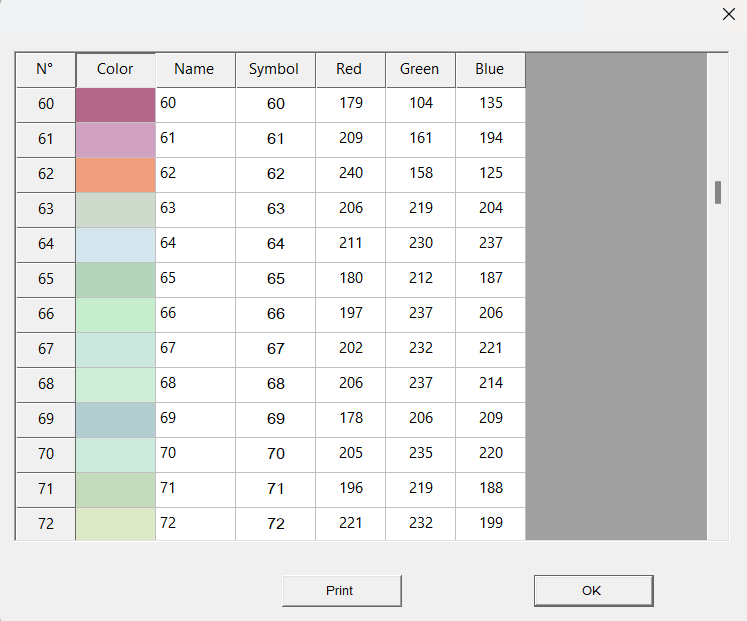The image size is (747, 621).
Task: Click Red value 211 in row 64
Action: click(350, 245)
